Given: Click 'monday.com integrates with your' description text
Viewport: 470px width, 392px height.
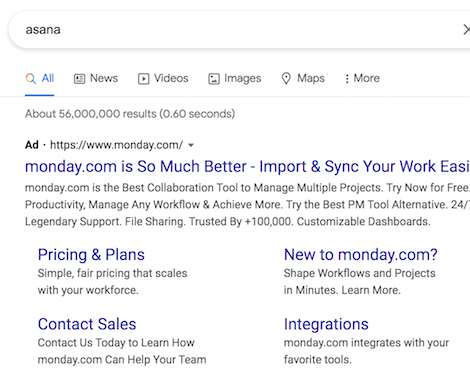Looking at the screenshot, I should [x=367, y=343].
